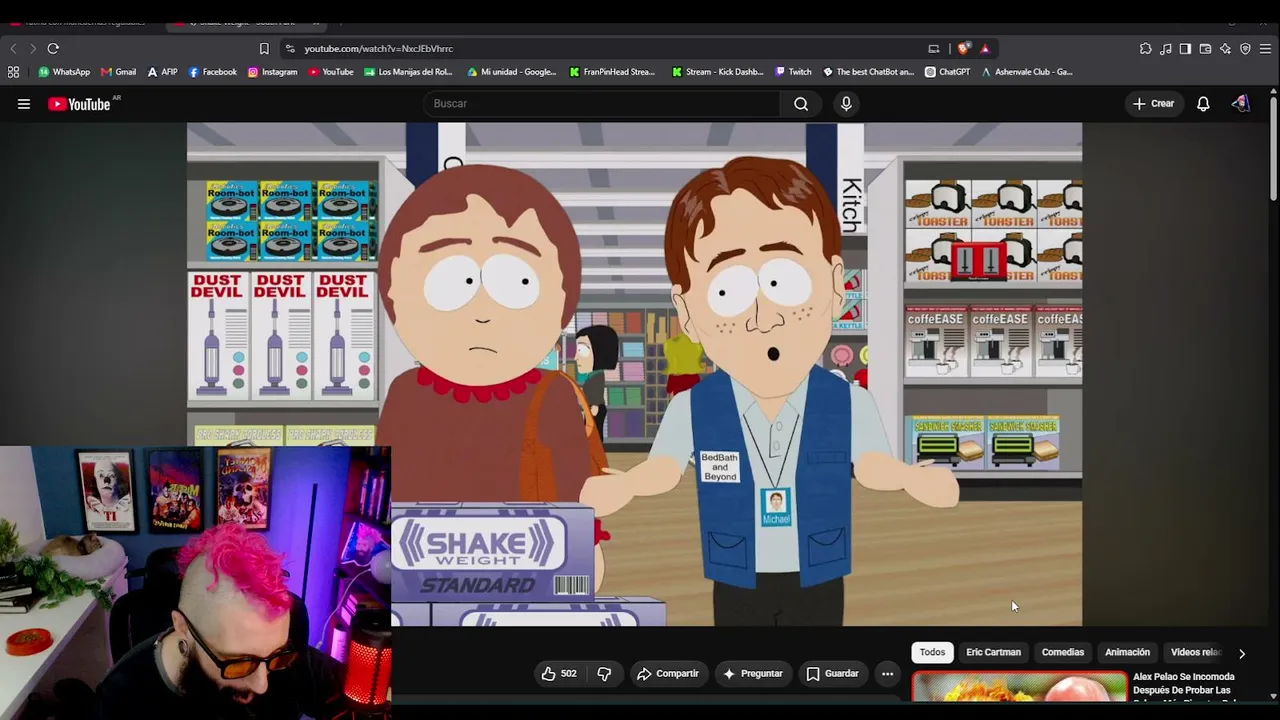This screenshot has height=720, width=1280.
Task: Select the Animación filter chip
Action: point(1127,653)
